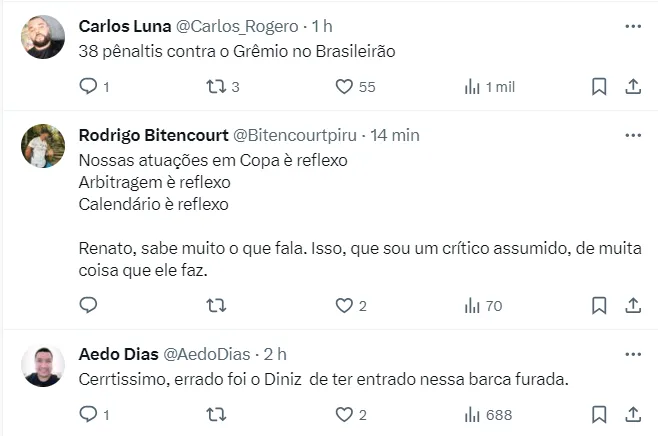Open more options on Carlos Luna's tweet
The height and width of the screenshot is (436, 658).
pos(632,25)
